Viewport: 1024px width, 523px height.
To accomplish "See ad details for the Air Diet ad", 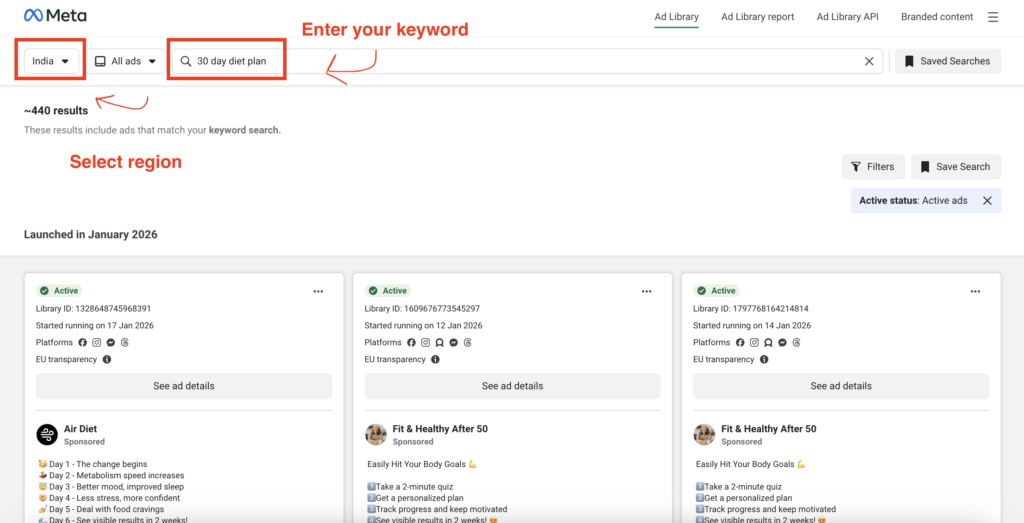I will (x=184, y=386).
